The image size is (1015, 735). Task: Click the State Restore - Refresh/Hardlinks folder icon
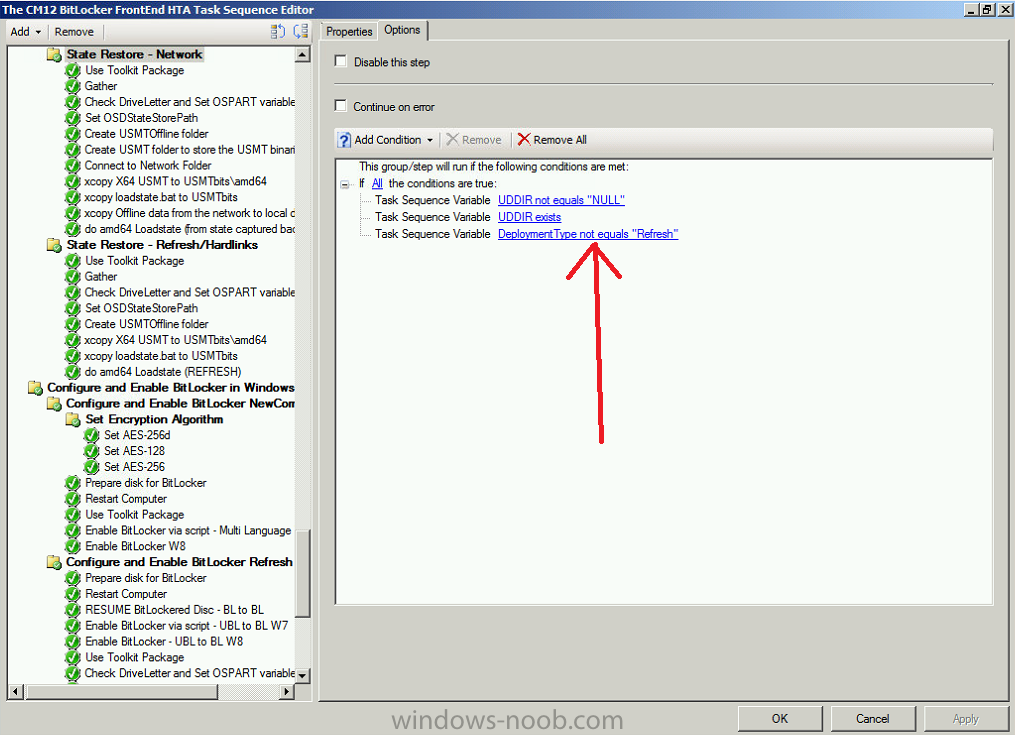pos(54,245)
